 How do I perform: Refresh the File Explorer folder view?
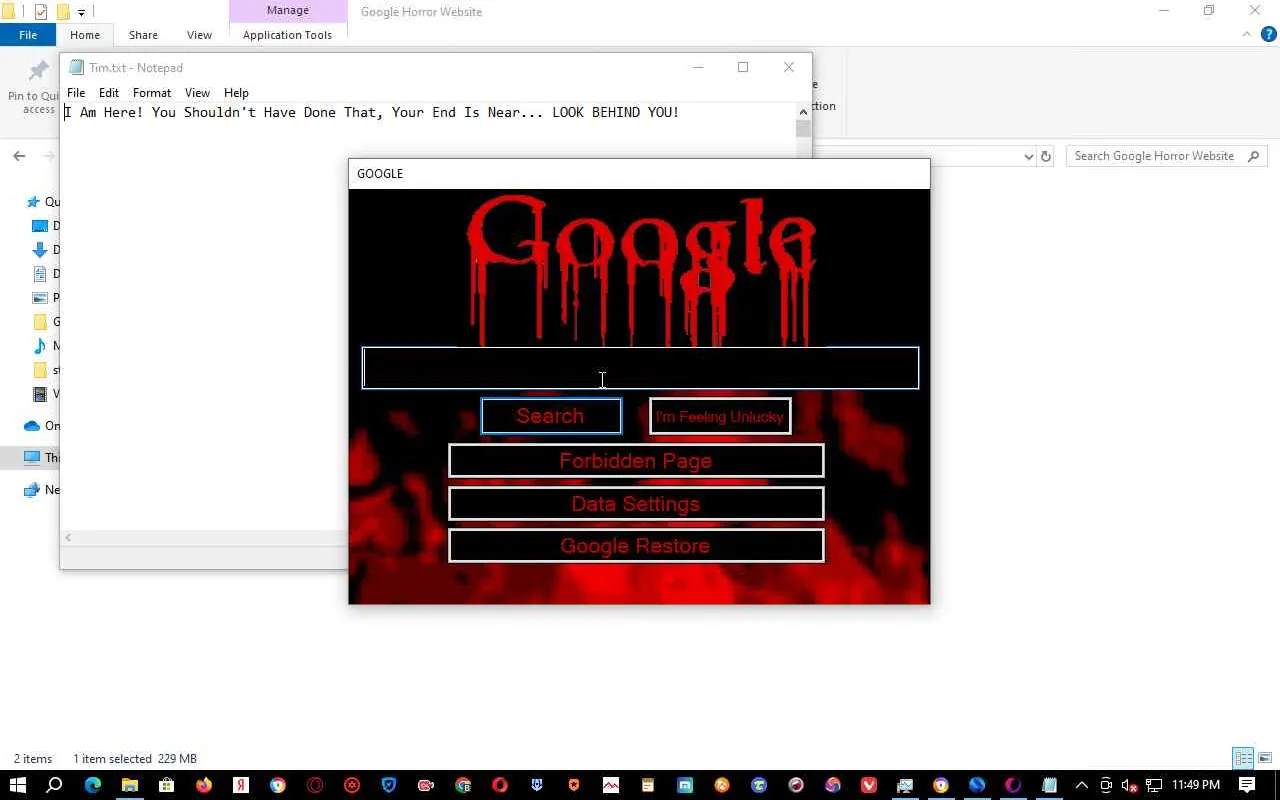tap(1046, 157)
